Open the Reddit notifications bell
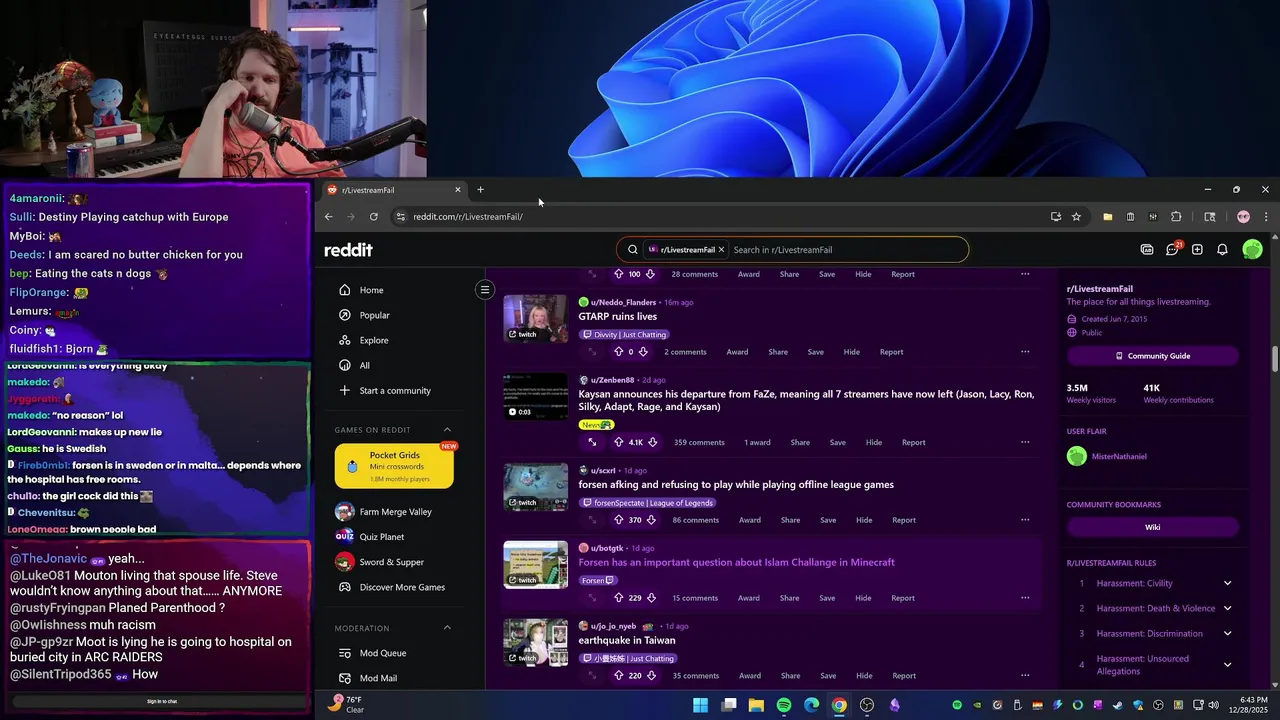This screenshot has width=1280, height=720. pyautogui.click(x=1222, y=250)
